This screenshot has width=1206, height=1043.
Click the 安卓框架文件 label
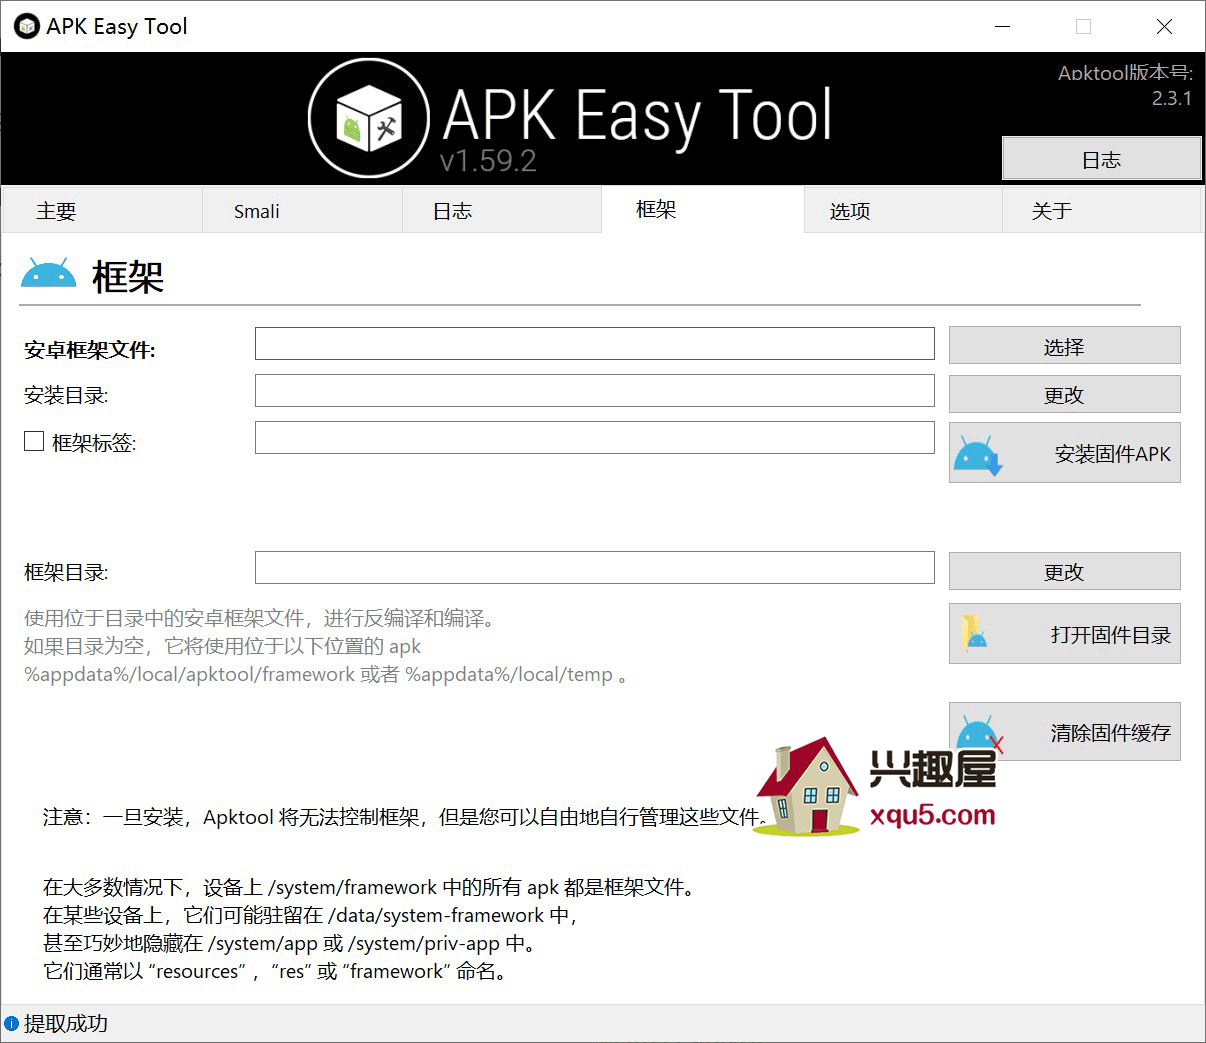[90, 350]
